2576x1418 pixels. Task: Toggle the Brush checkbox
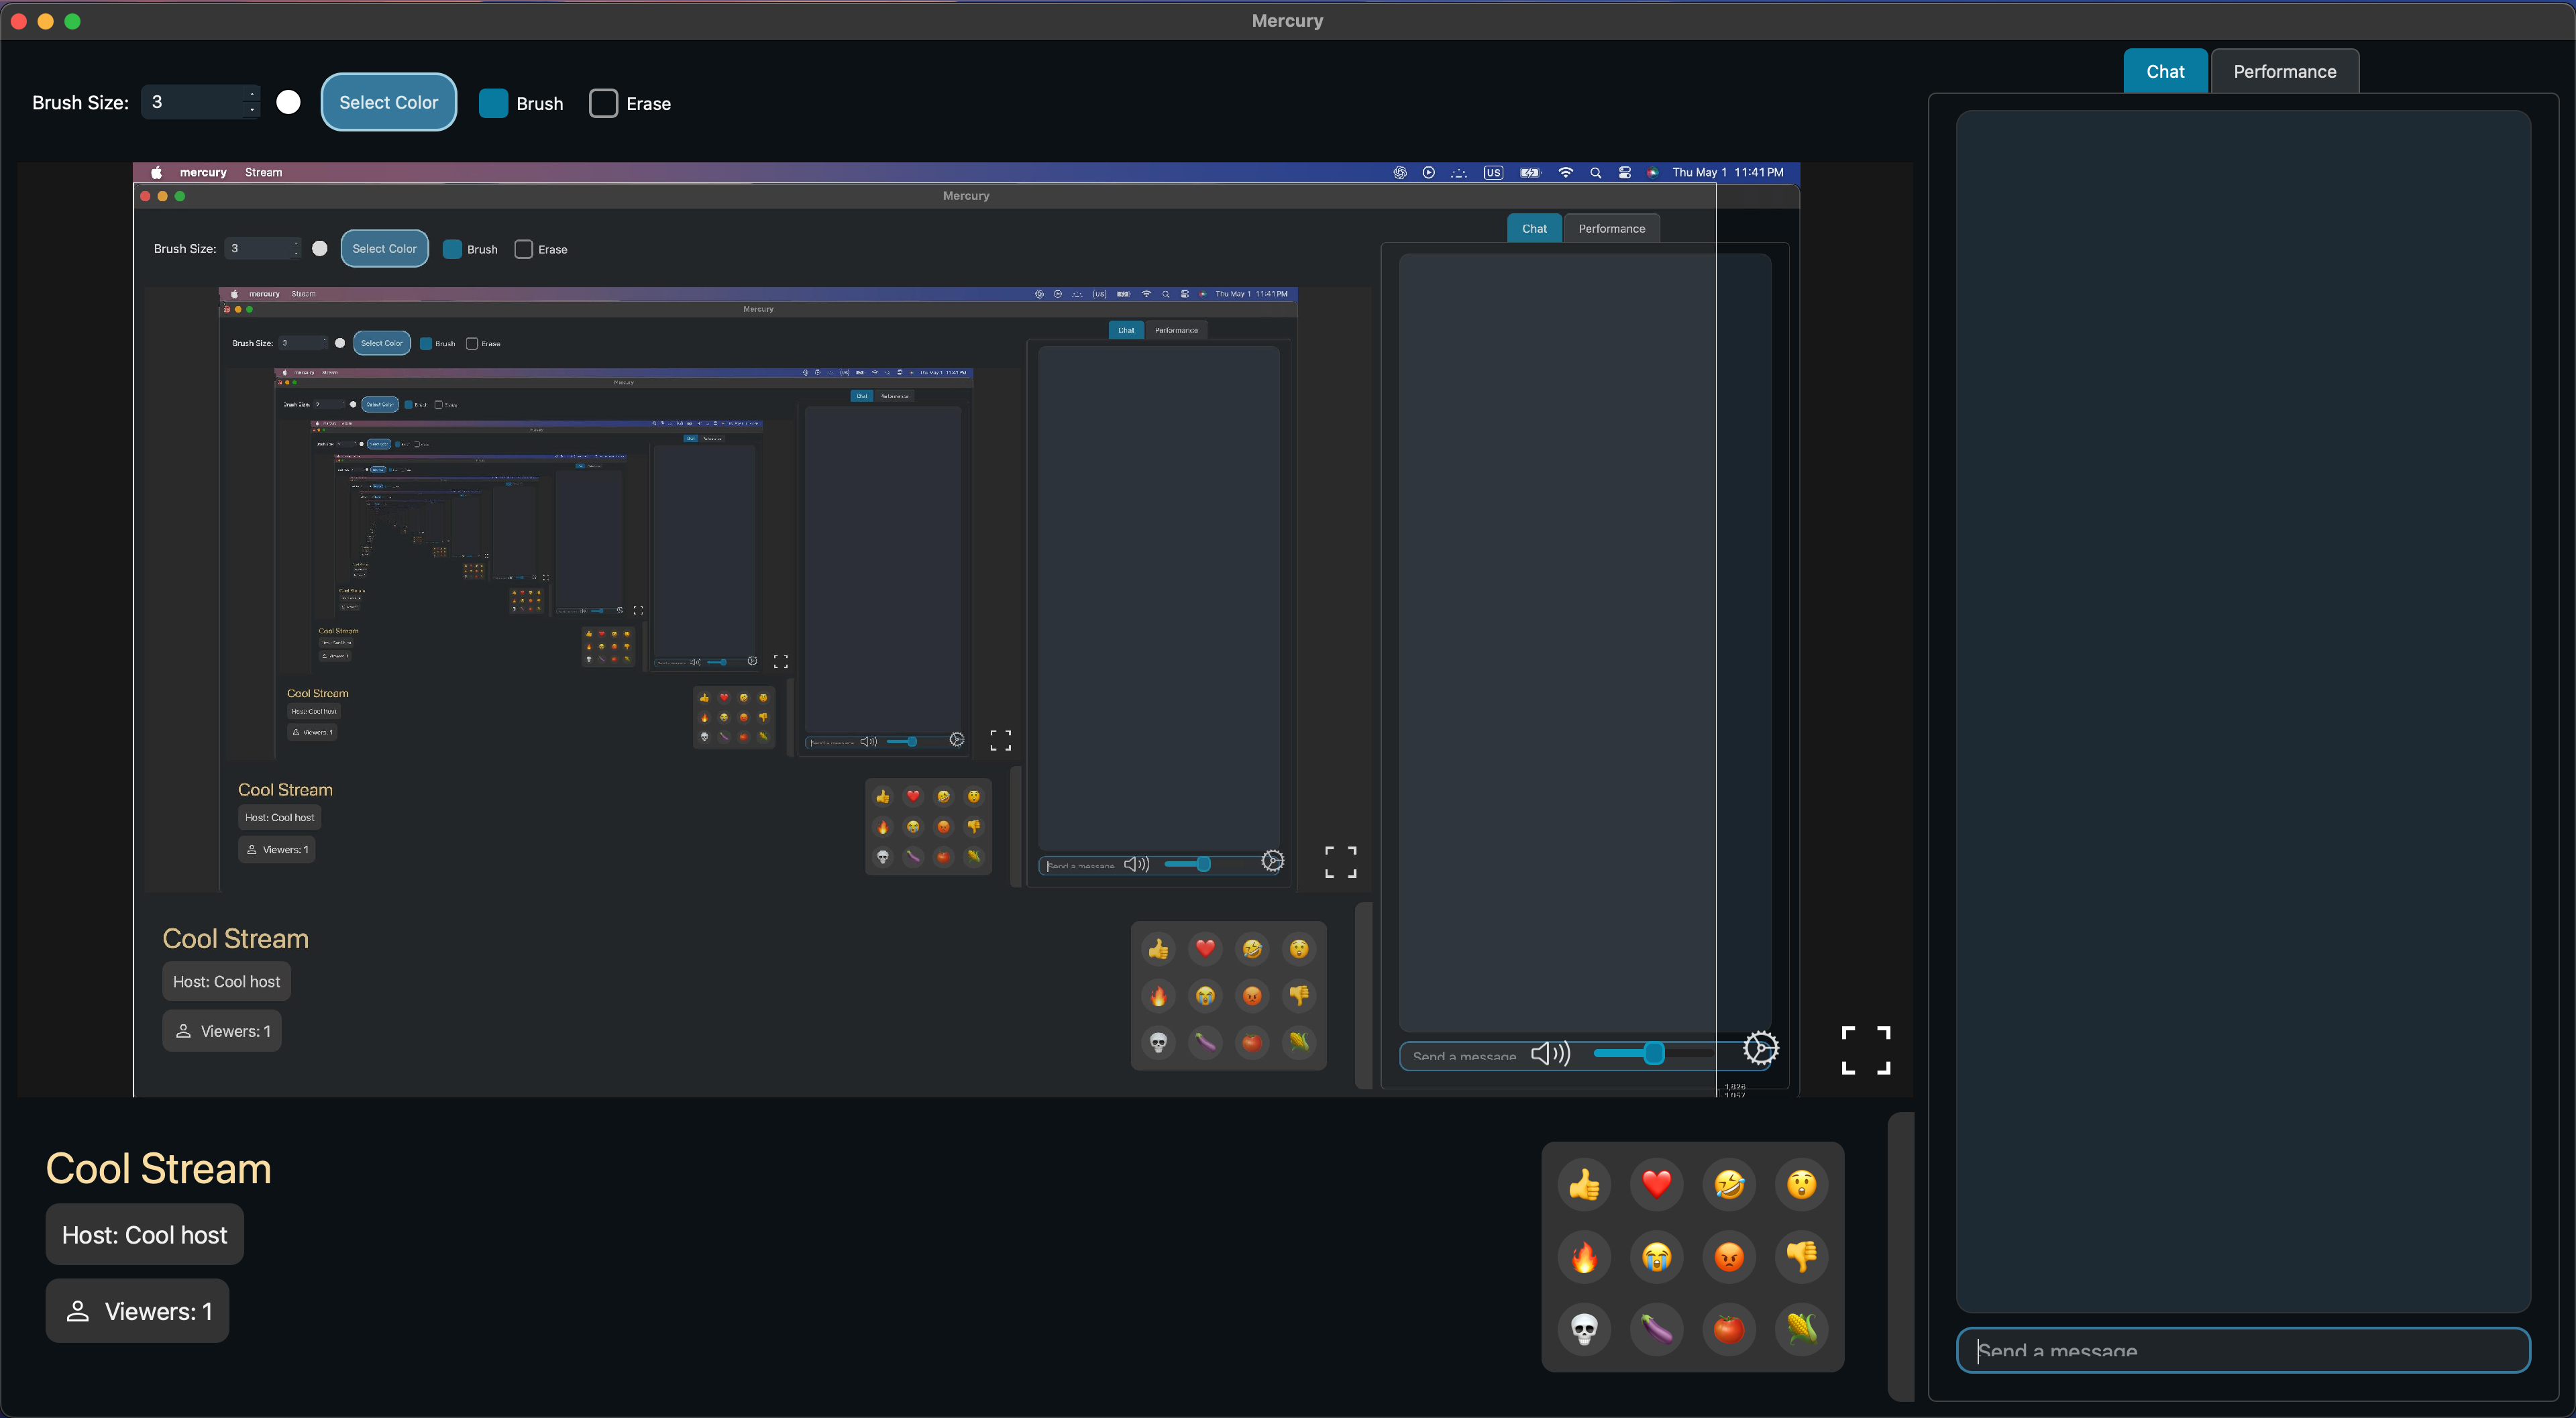coord(493,104)
